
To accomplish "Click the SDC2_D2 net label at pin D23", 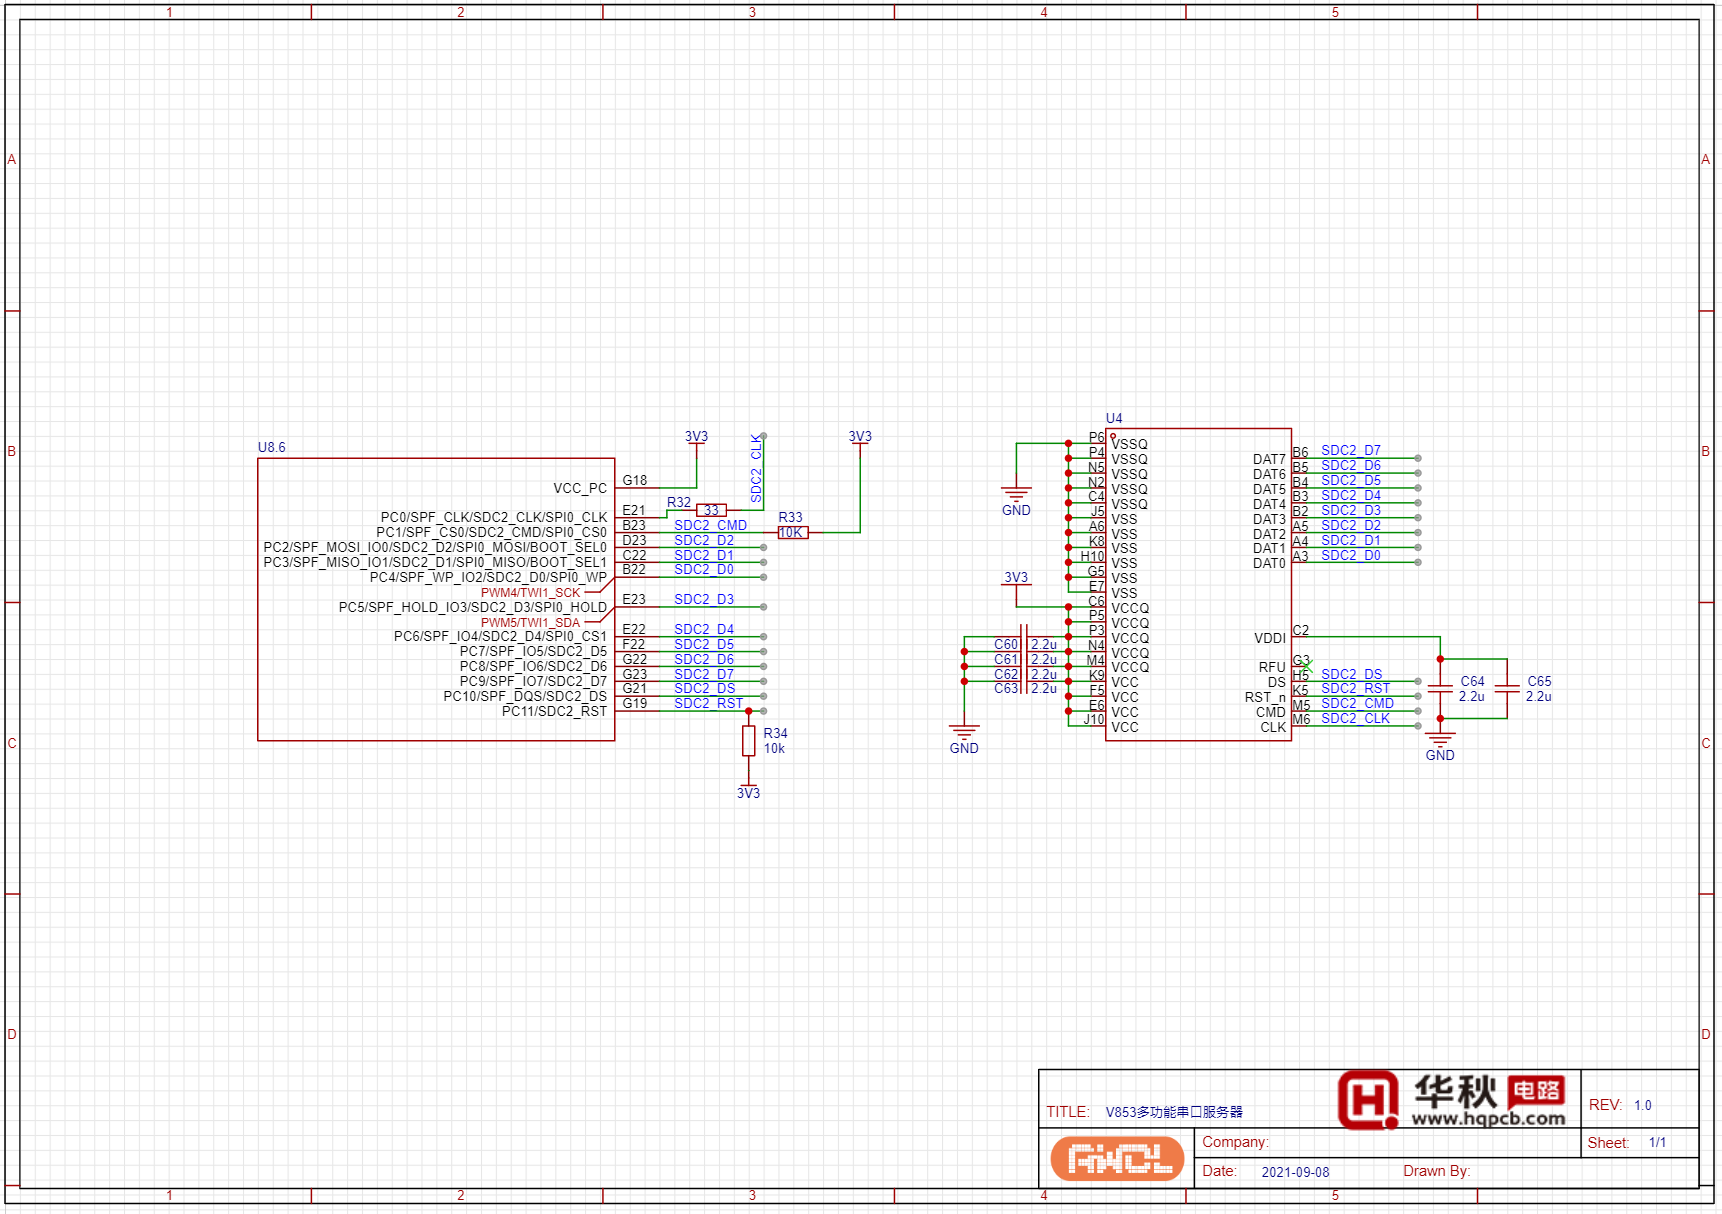I will [x=703, y=540].
